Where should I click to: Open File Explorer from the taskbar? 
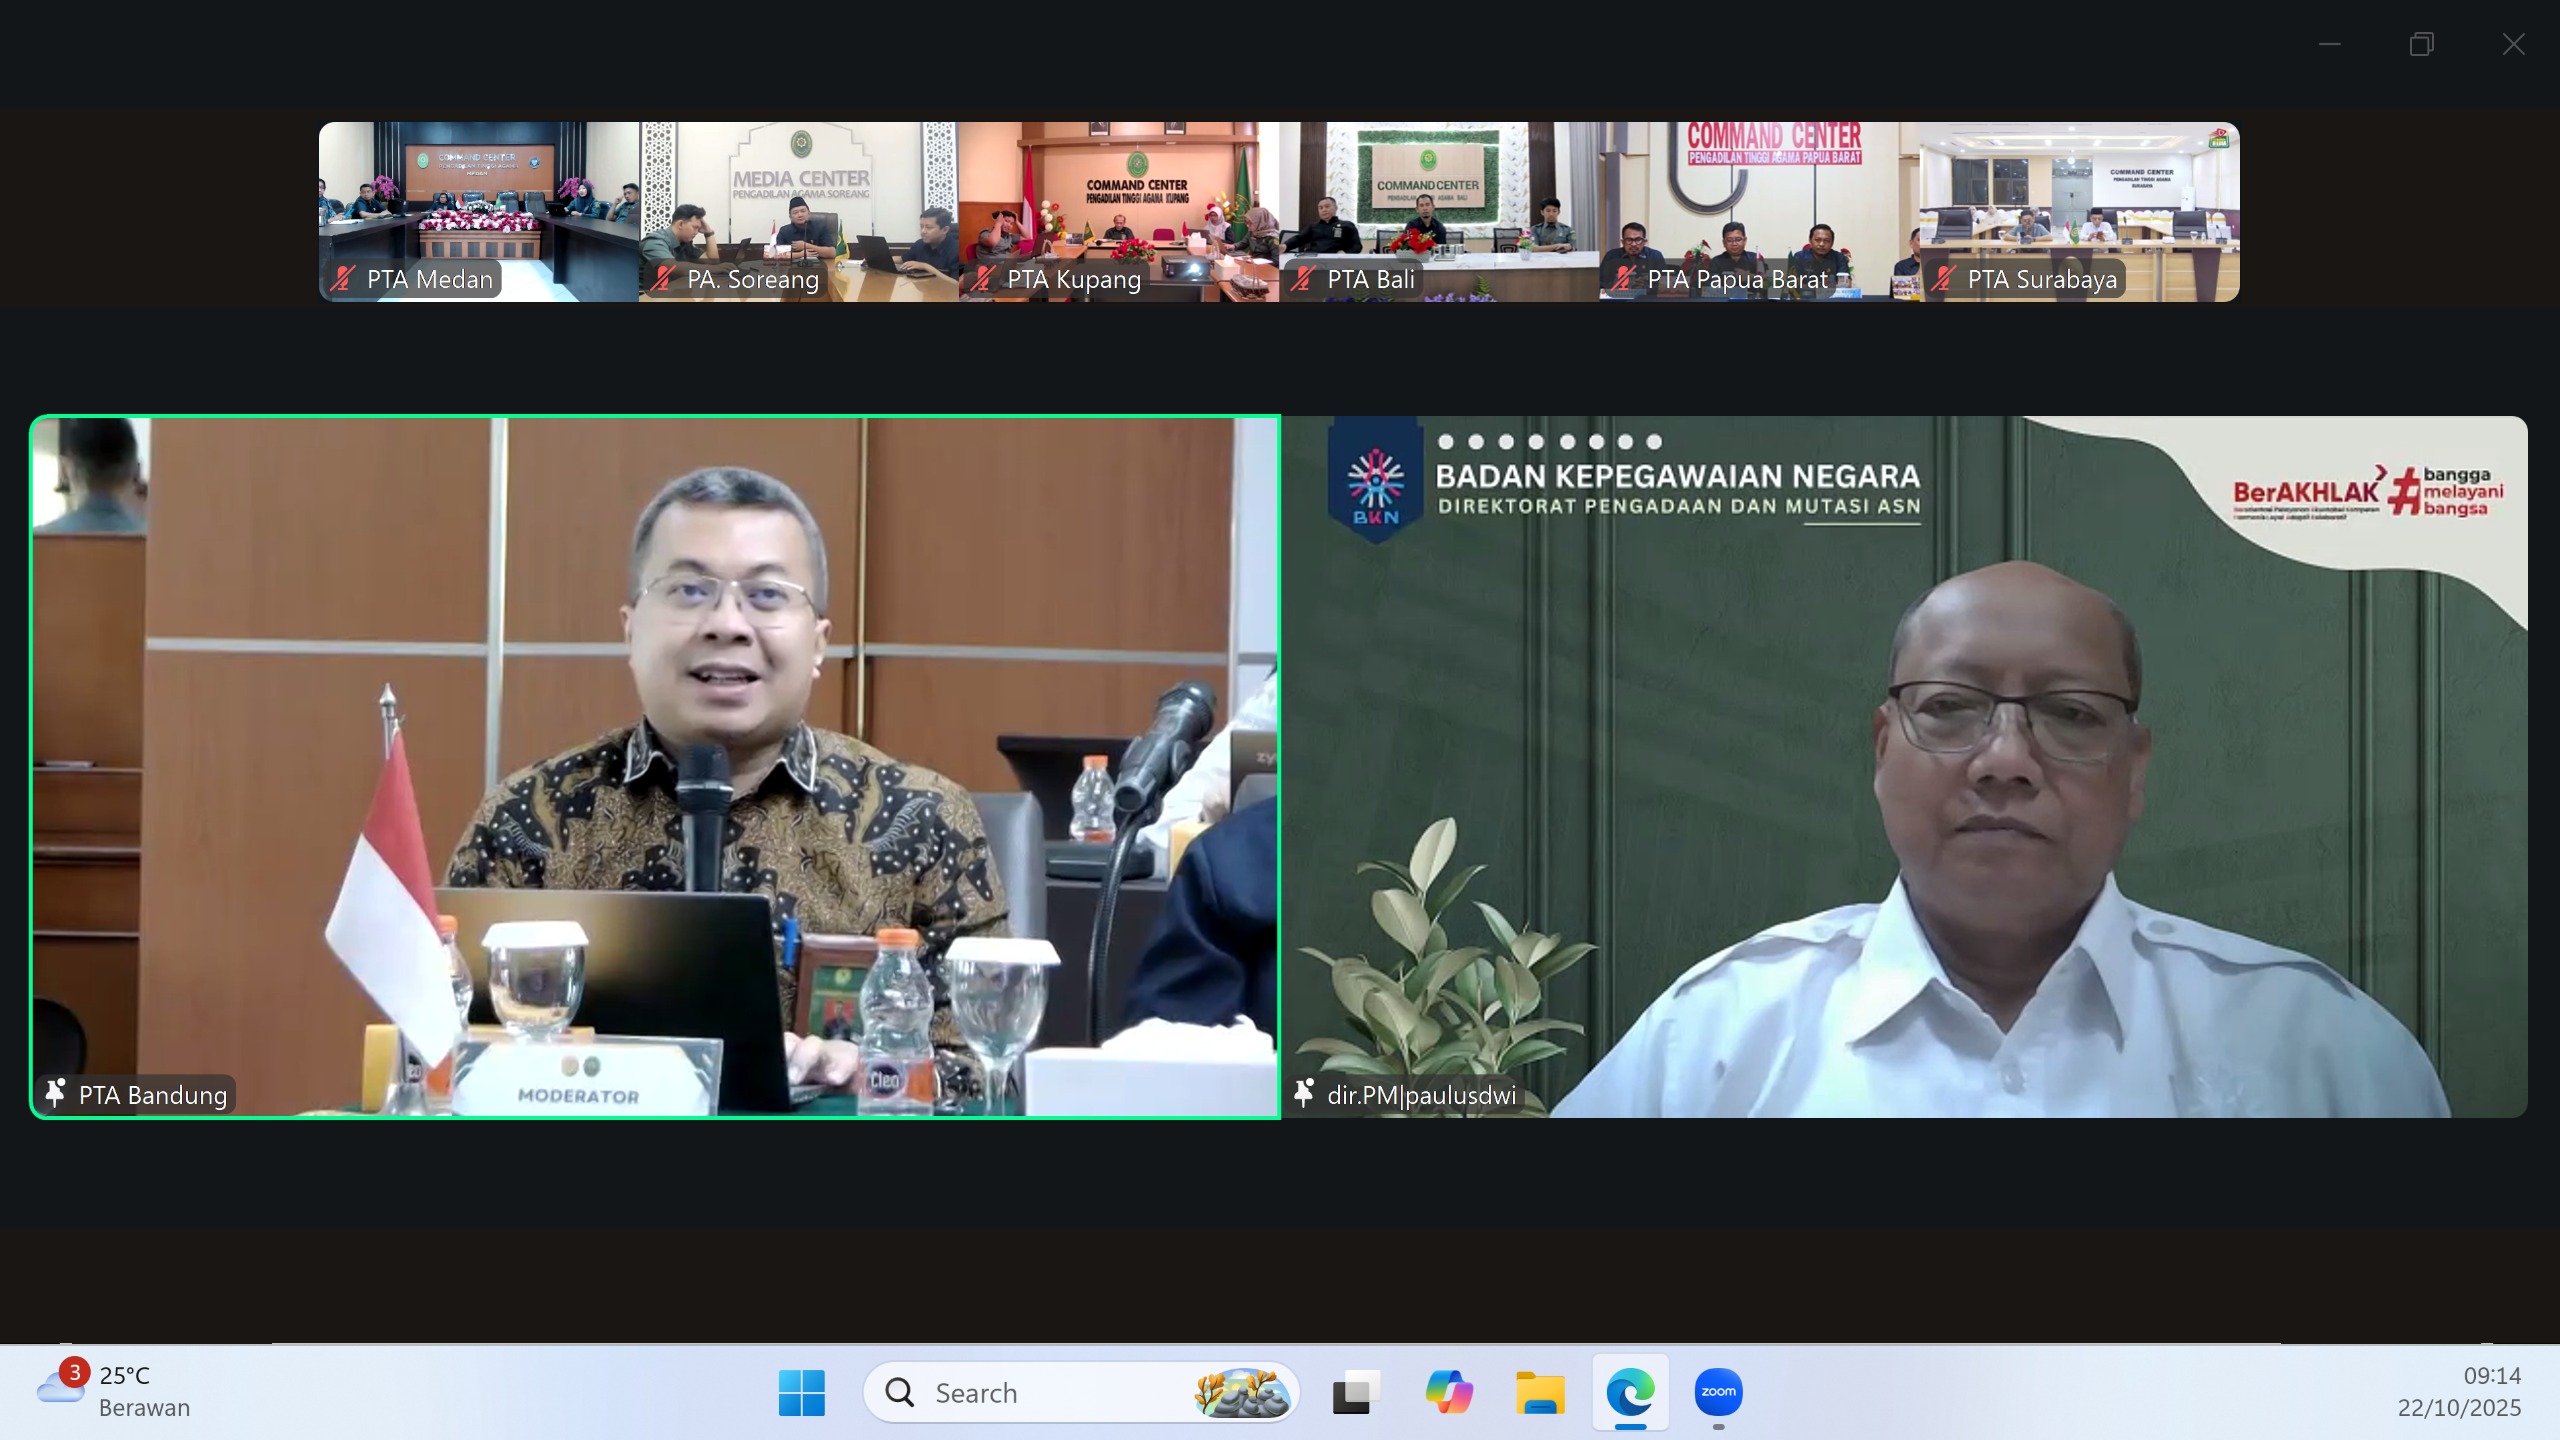[x=1540, y=1392]
